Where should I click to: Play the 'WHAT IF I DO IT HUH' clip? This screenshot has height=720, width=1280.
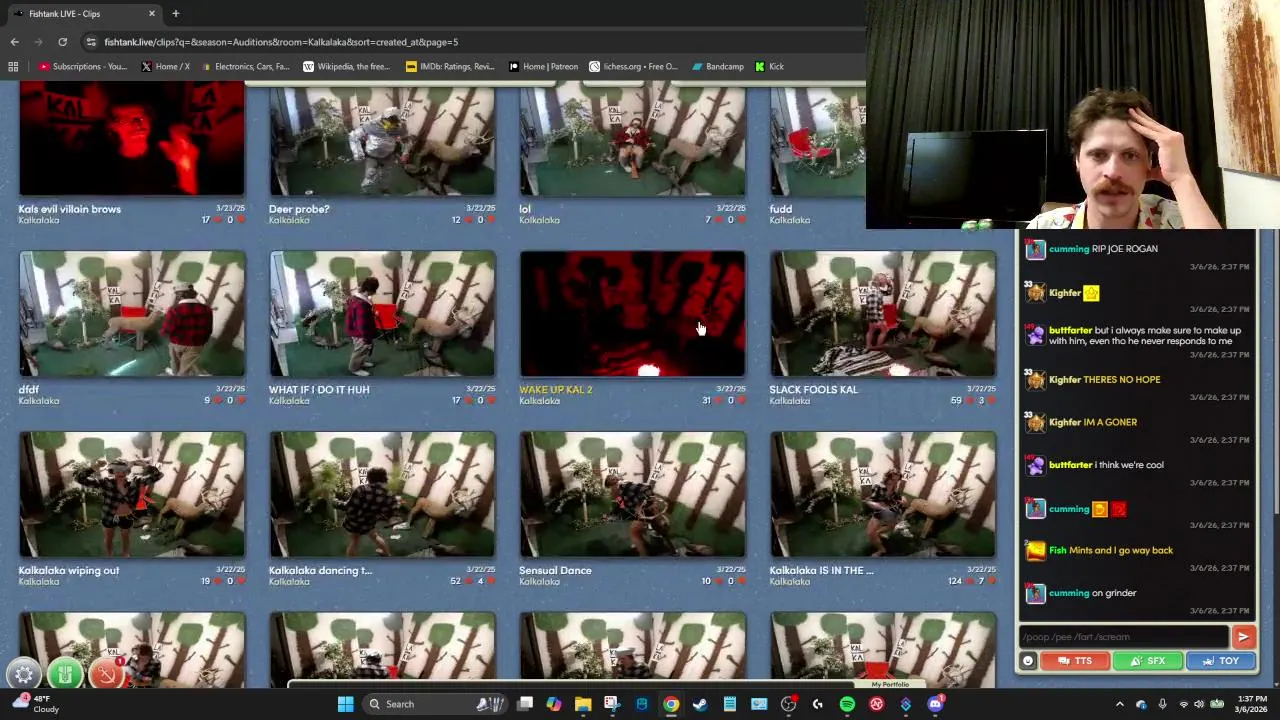click(x=382, y=314)
